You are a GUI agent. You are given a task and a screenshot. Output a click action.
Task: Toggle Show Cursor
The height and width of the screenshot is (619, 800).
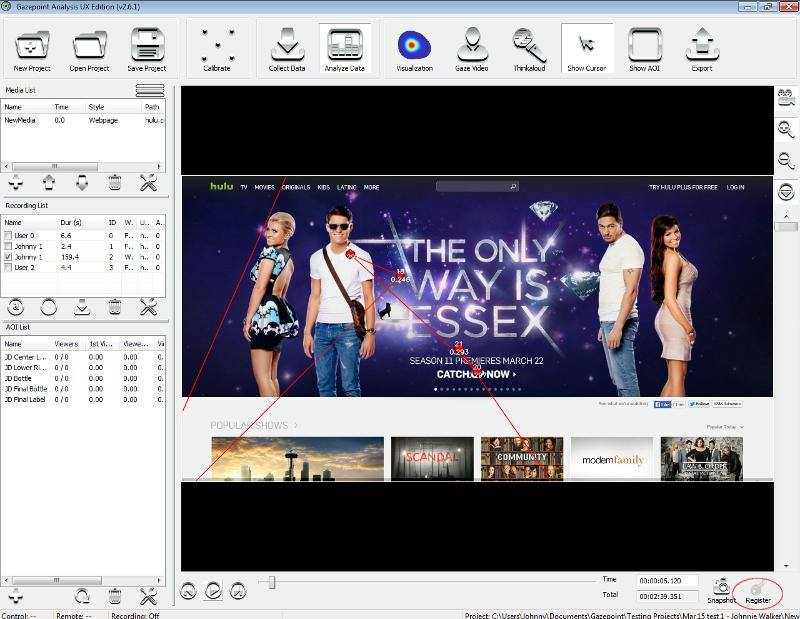click(587, 50)
